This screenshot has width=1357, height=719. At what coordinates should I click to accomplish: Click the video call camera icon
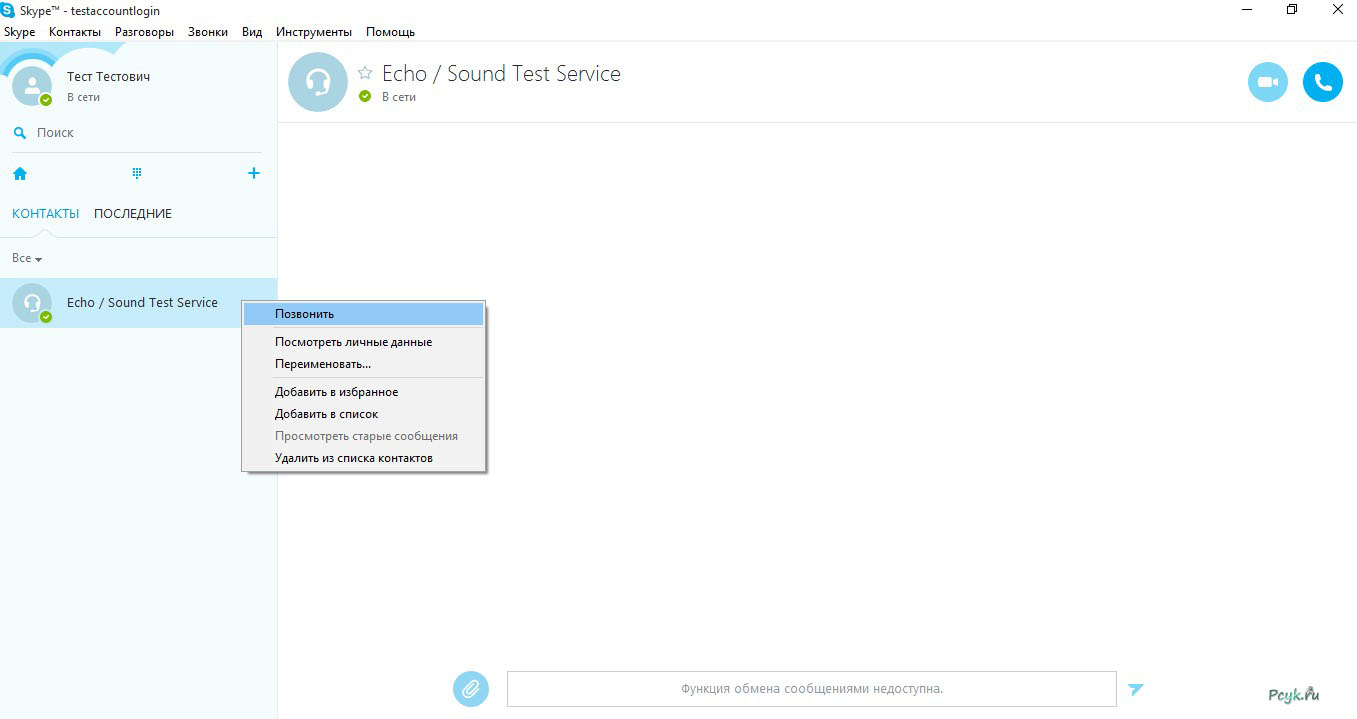(1267, 82)
